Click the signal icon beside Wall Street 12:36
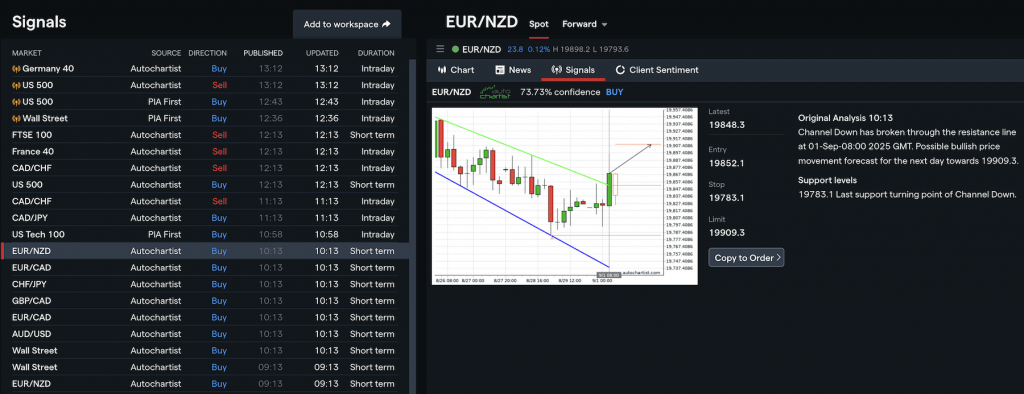 click(x=16, y=118)
